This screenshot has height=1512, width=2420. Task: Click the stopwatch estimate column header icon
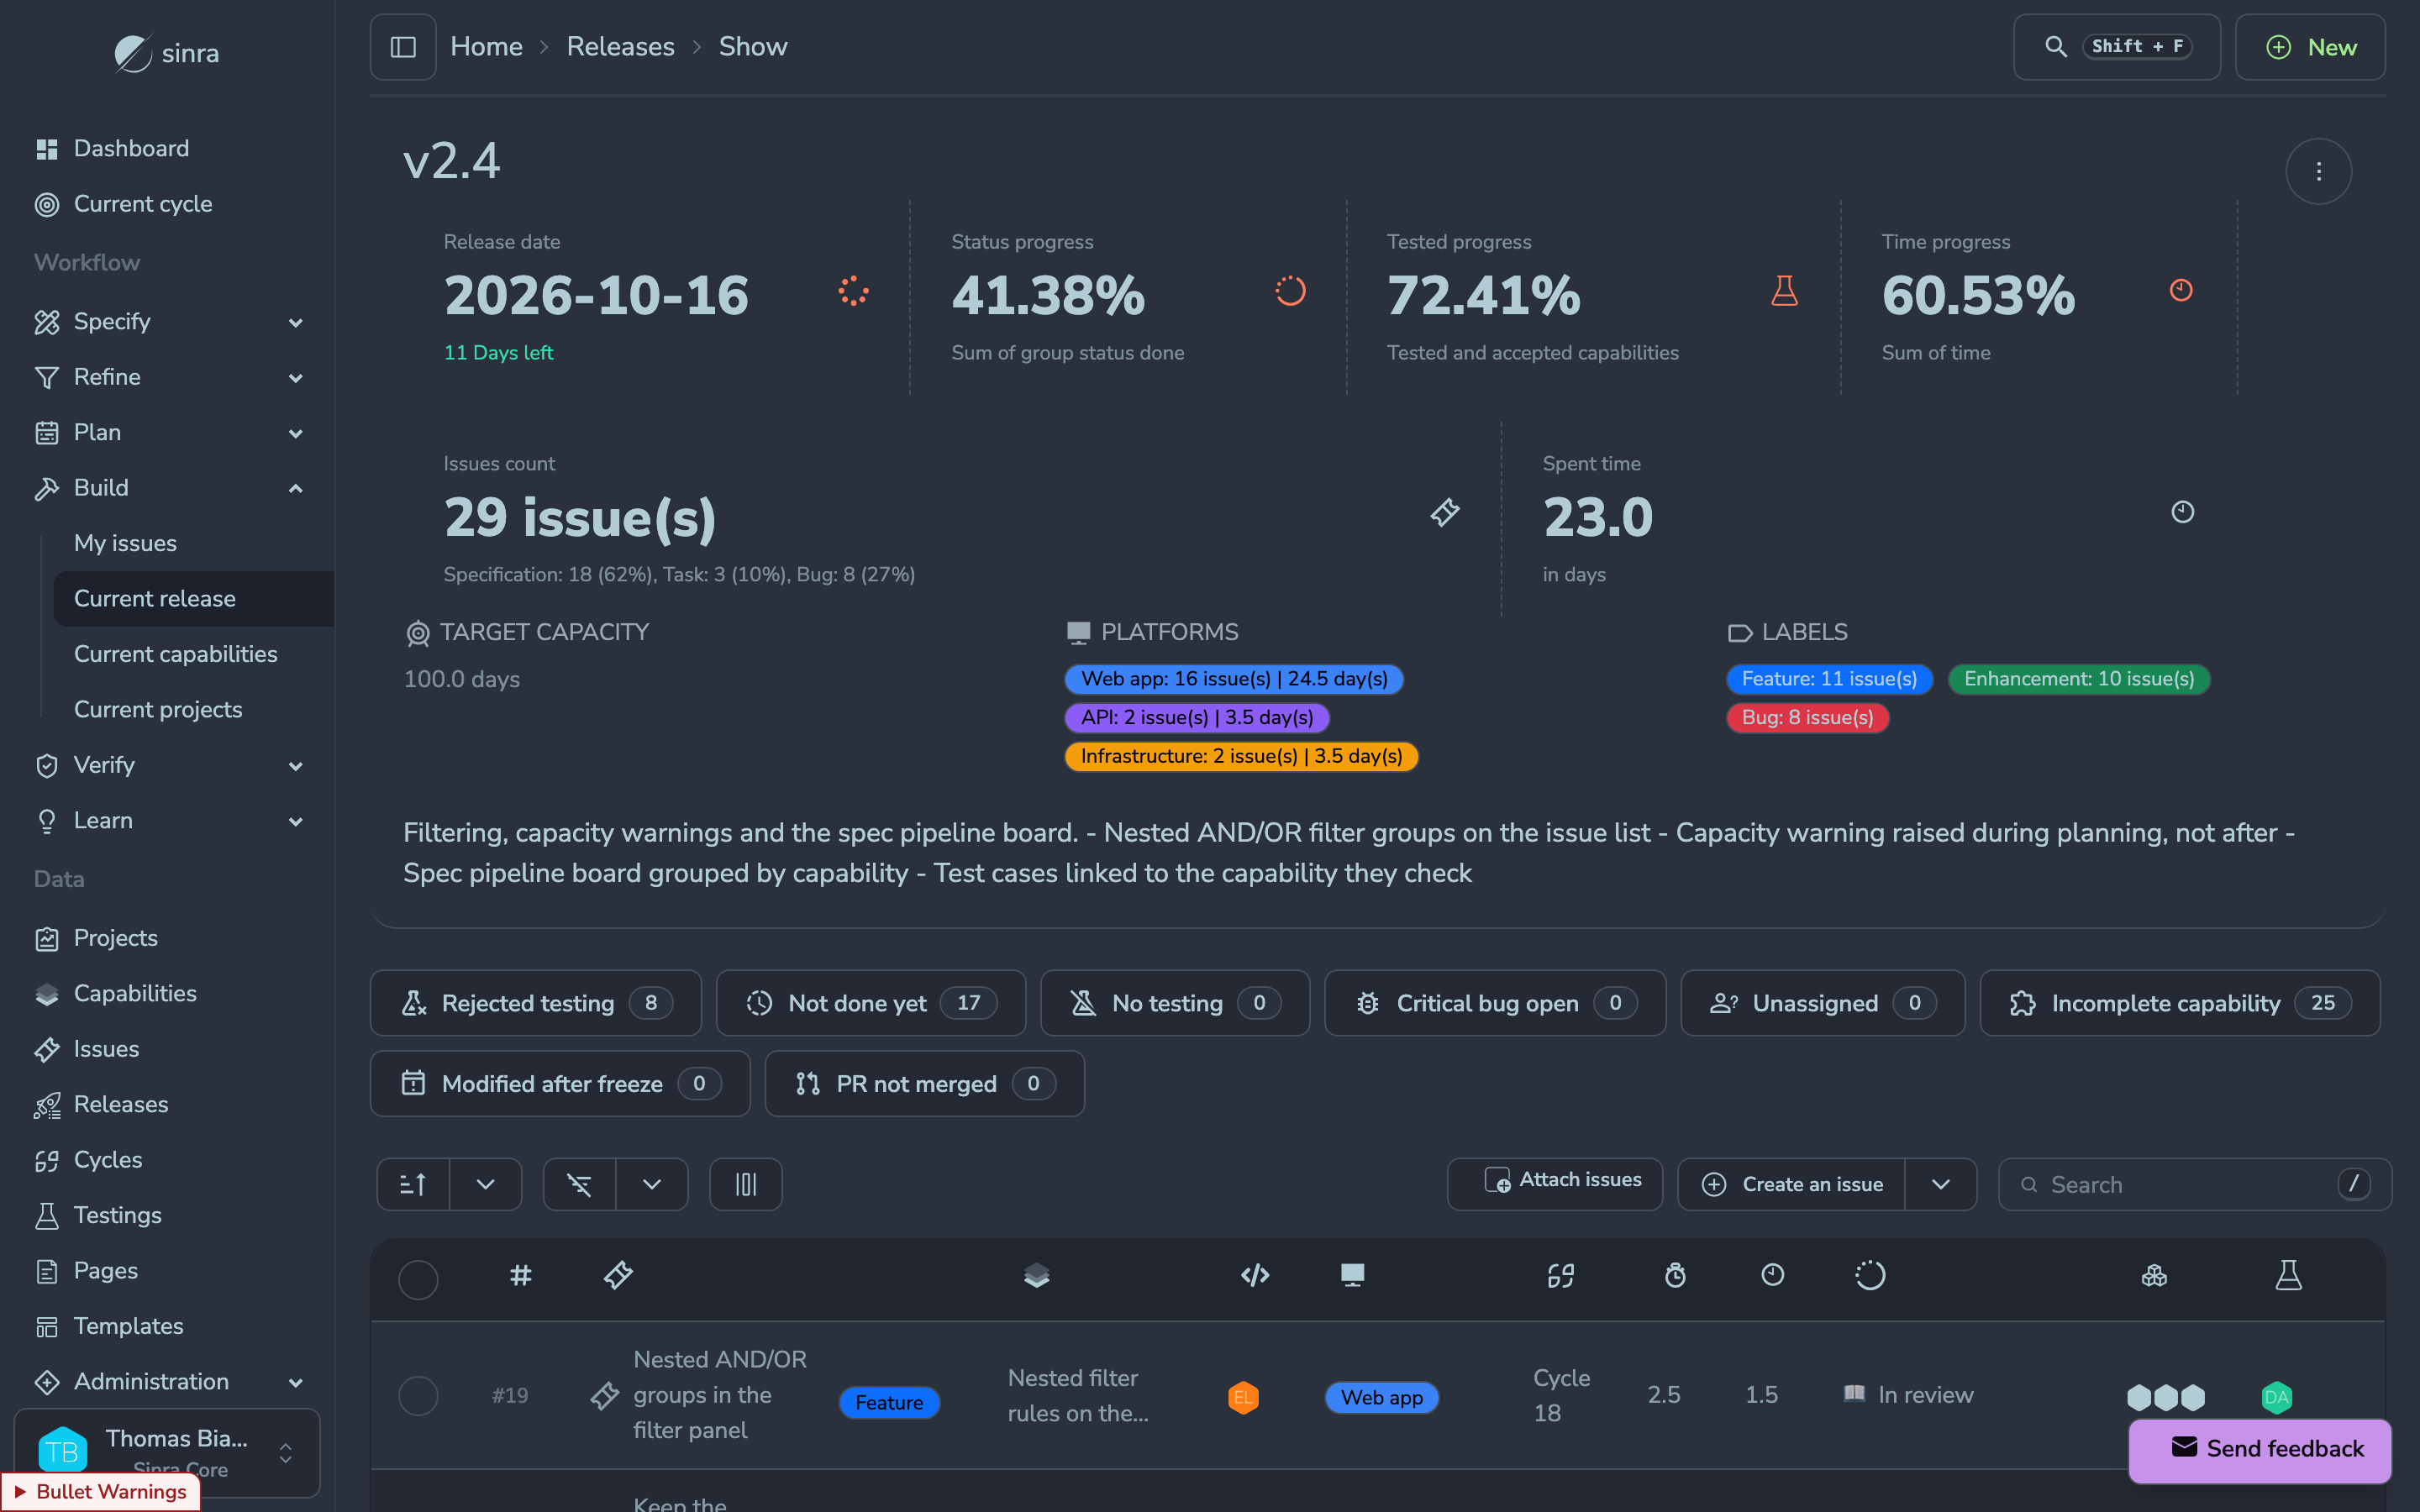[x=1675, y=1275]
